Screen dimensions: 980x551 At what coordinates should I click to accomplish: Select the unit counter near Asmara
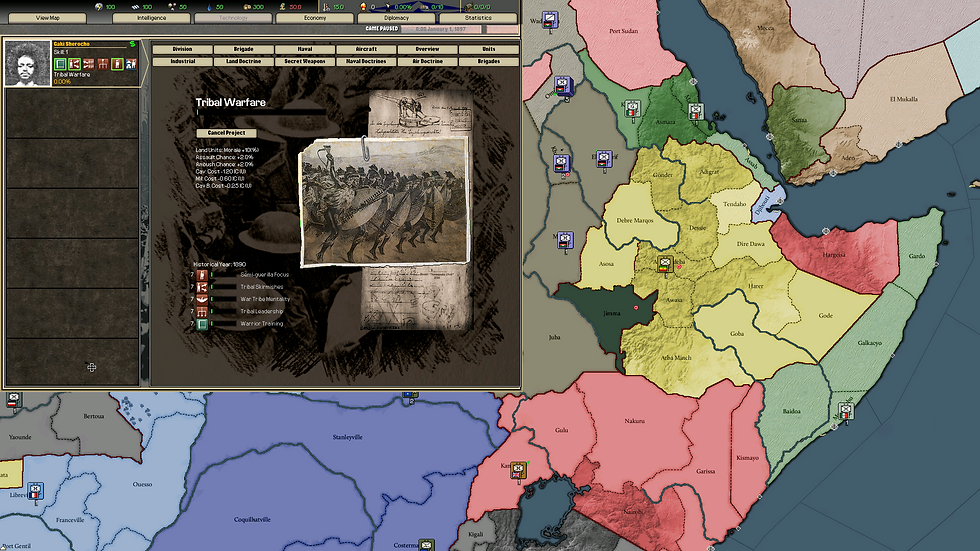pos(632,111)
